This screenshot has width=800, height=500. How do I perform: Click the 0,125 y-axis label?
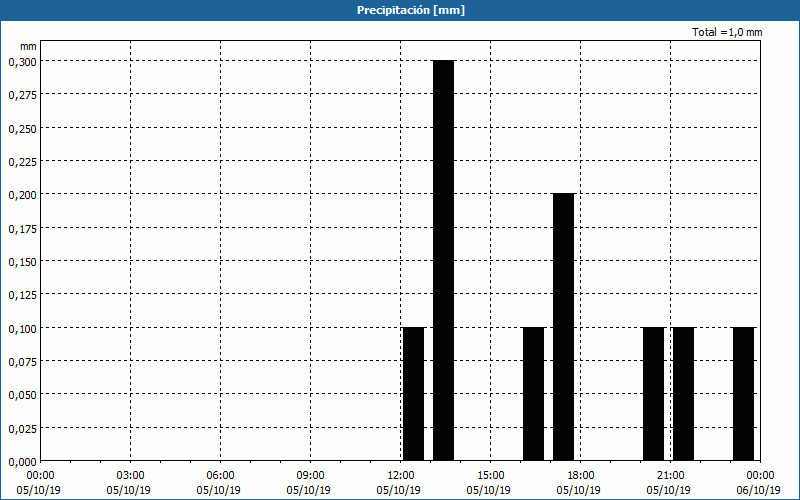(x=23, y=295)
